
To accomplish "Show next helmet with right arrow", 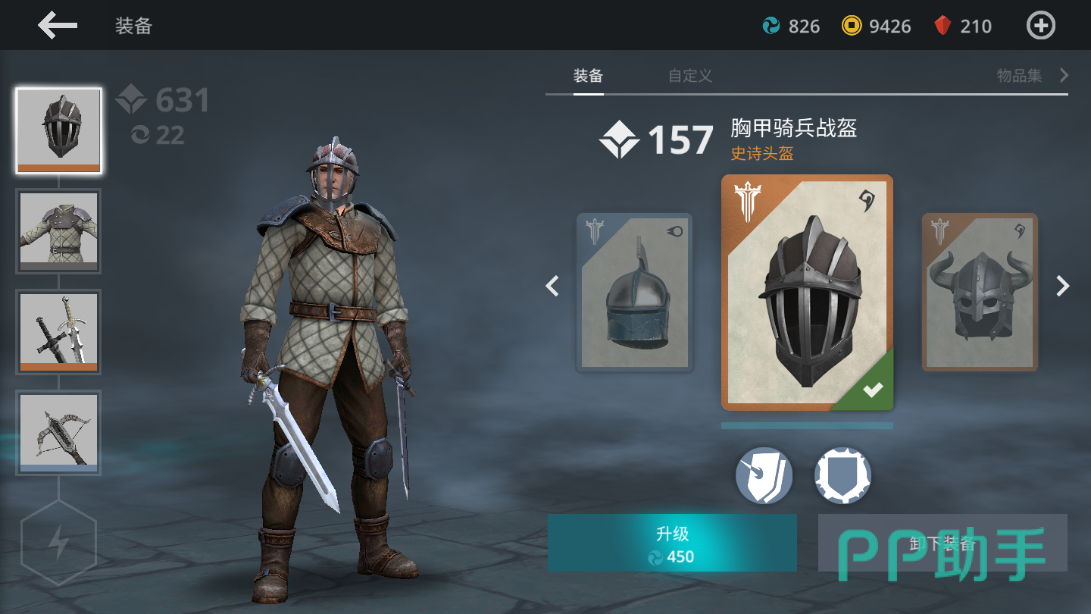I will (1062, 285).
